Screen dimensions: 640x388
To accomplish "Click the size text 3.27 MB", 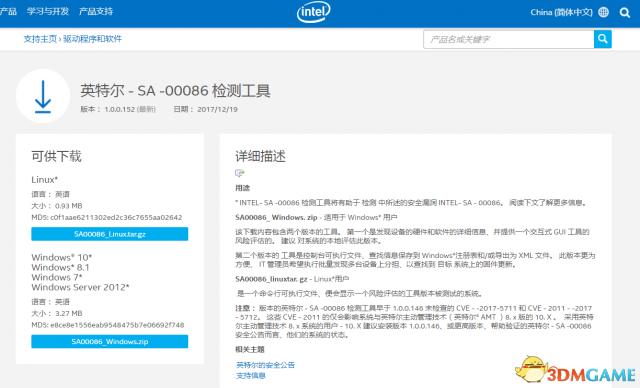I will coord(69,314).
